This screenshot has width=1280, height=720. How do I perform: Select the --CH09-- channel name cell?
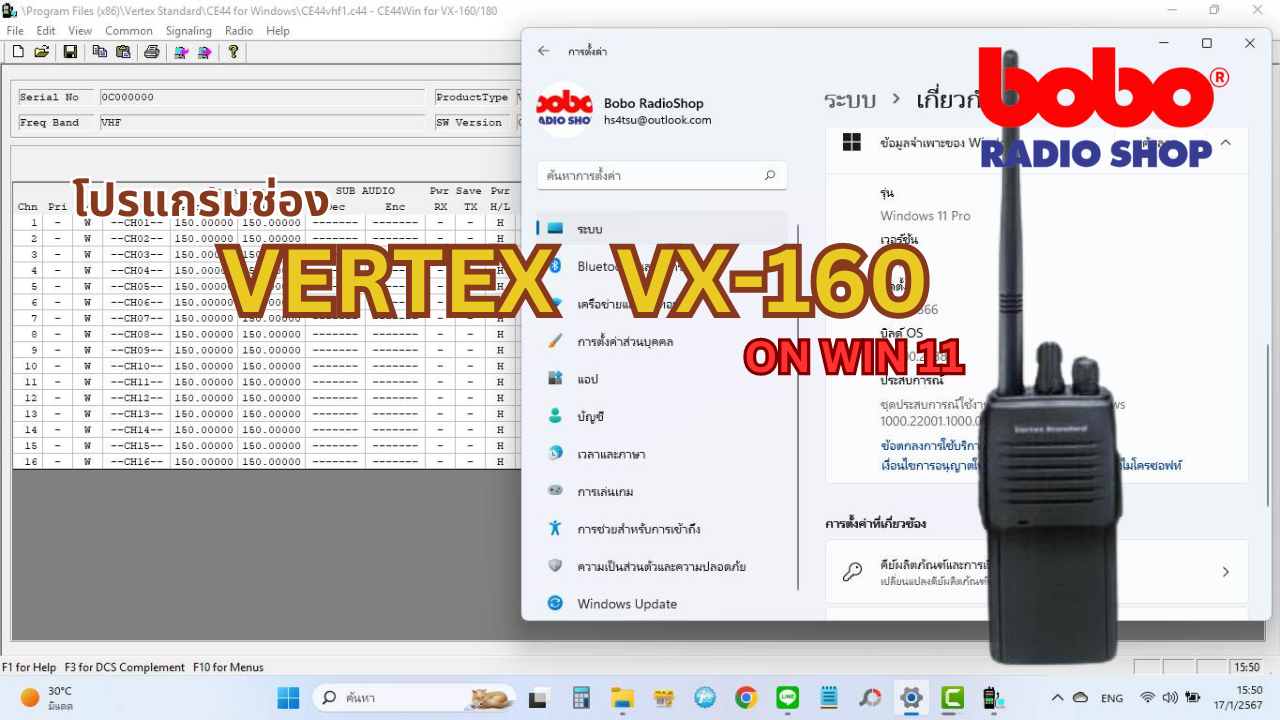pos(136,350)
